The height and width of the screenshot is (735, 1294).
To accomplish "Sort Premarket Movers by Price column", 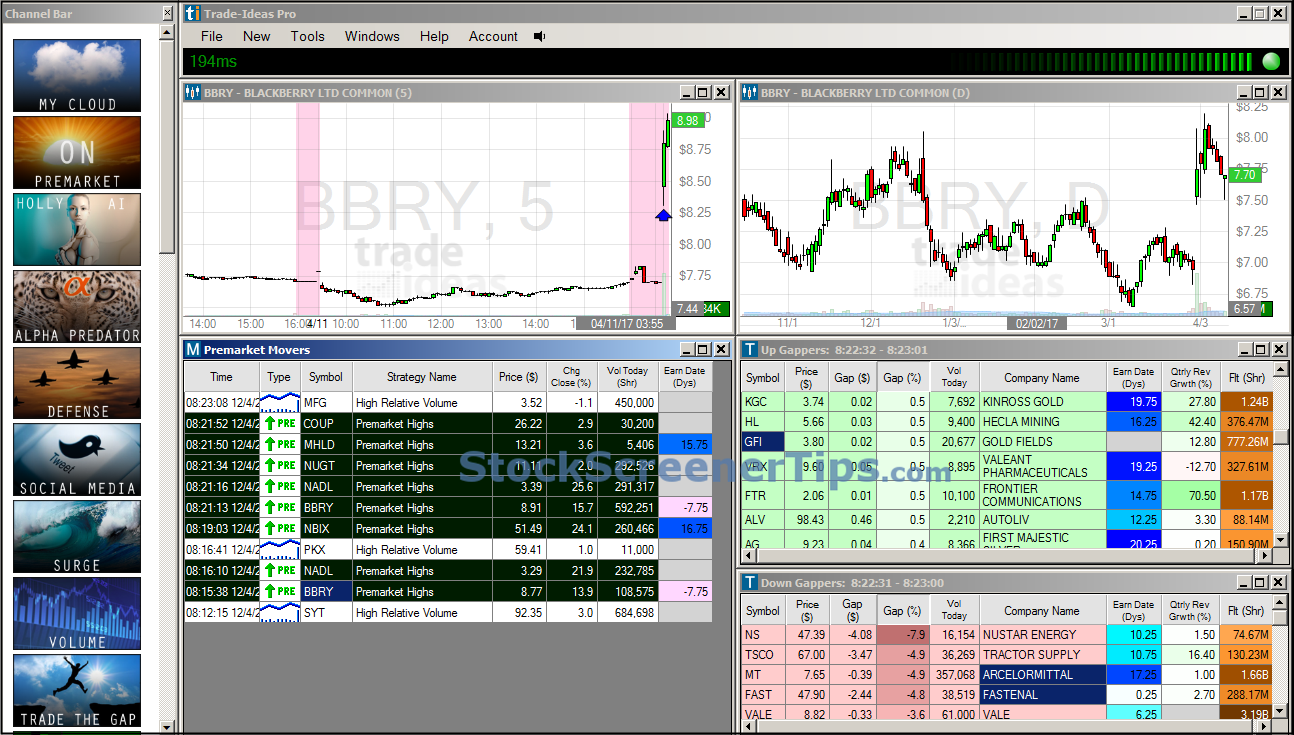I will pos(519,377).
